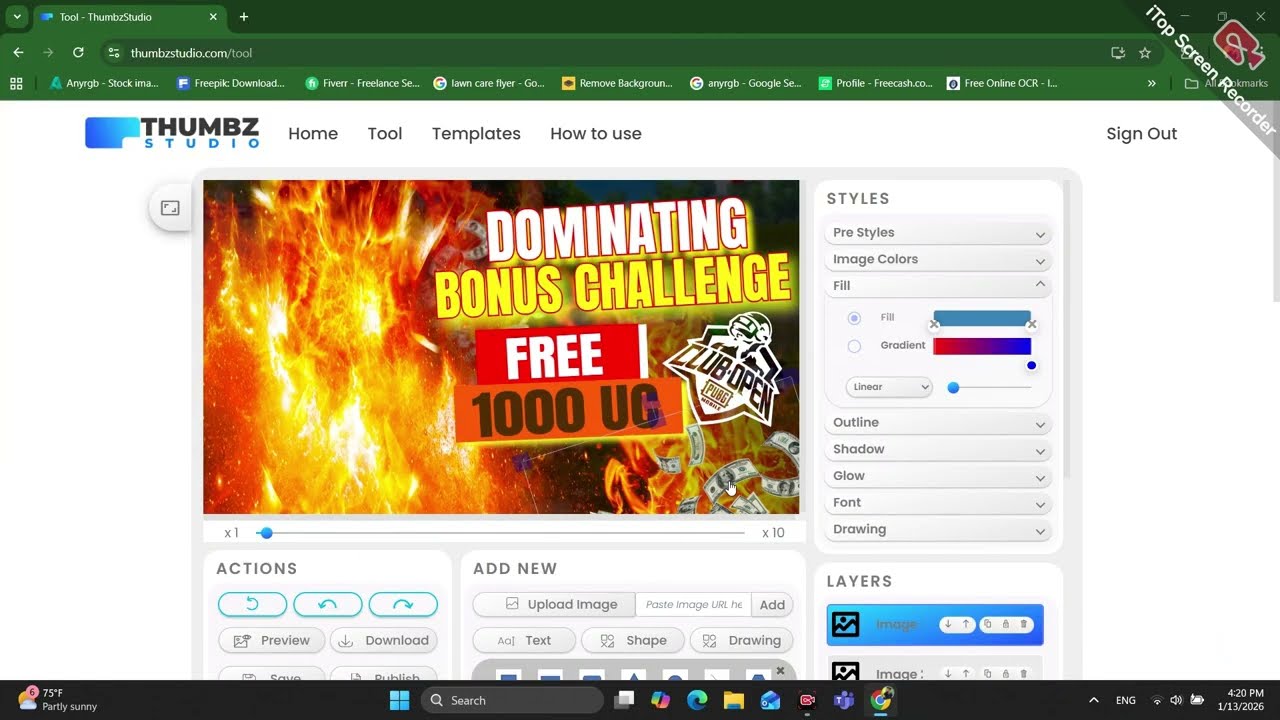Click the thumbnail canvas preview
Viewport: 1280px width, 720px height.
[501, 347]
